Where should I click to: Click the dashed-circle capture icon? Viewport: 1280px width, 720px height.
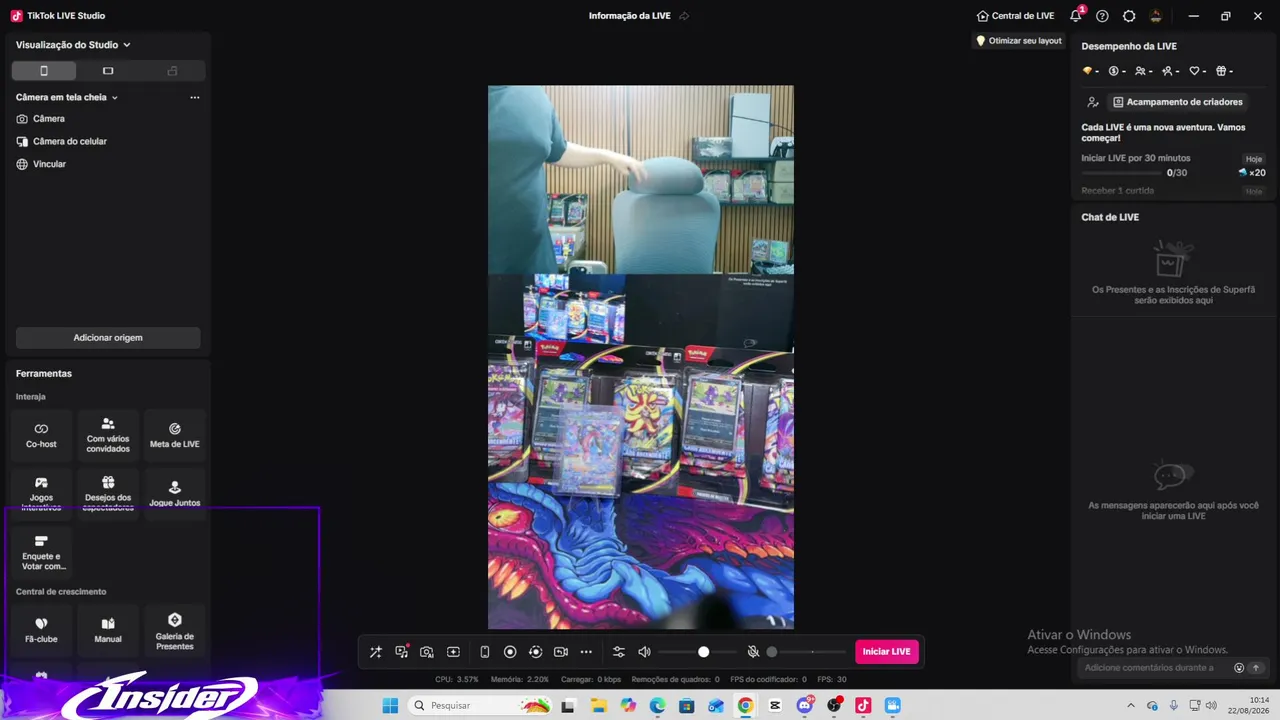coord(535,652)
